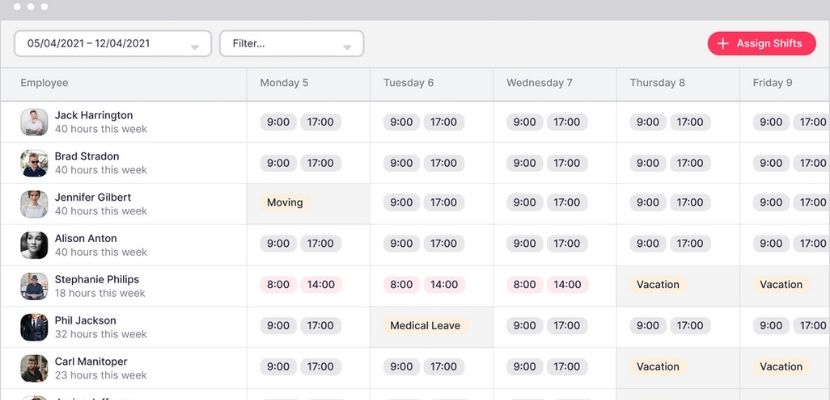The image size is (830, 400).
Task: Edit Jack Harrington's Tuesday 17:00 end time
Action: (444, 122)
